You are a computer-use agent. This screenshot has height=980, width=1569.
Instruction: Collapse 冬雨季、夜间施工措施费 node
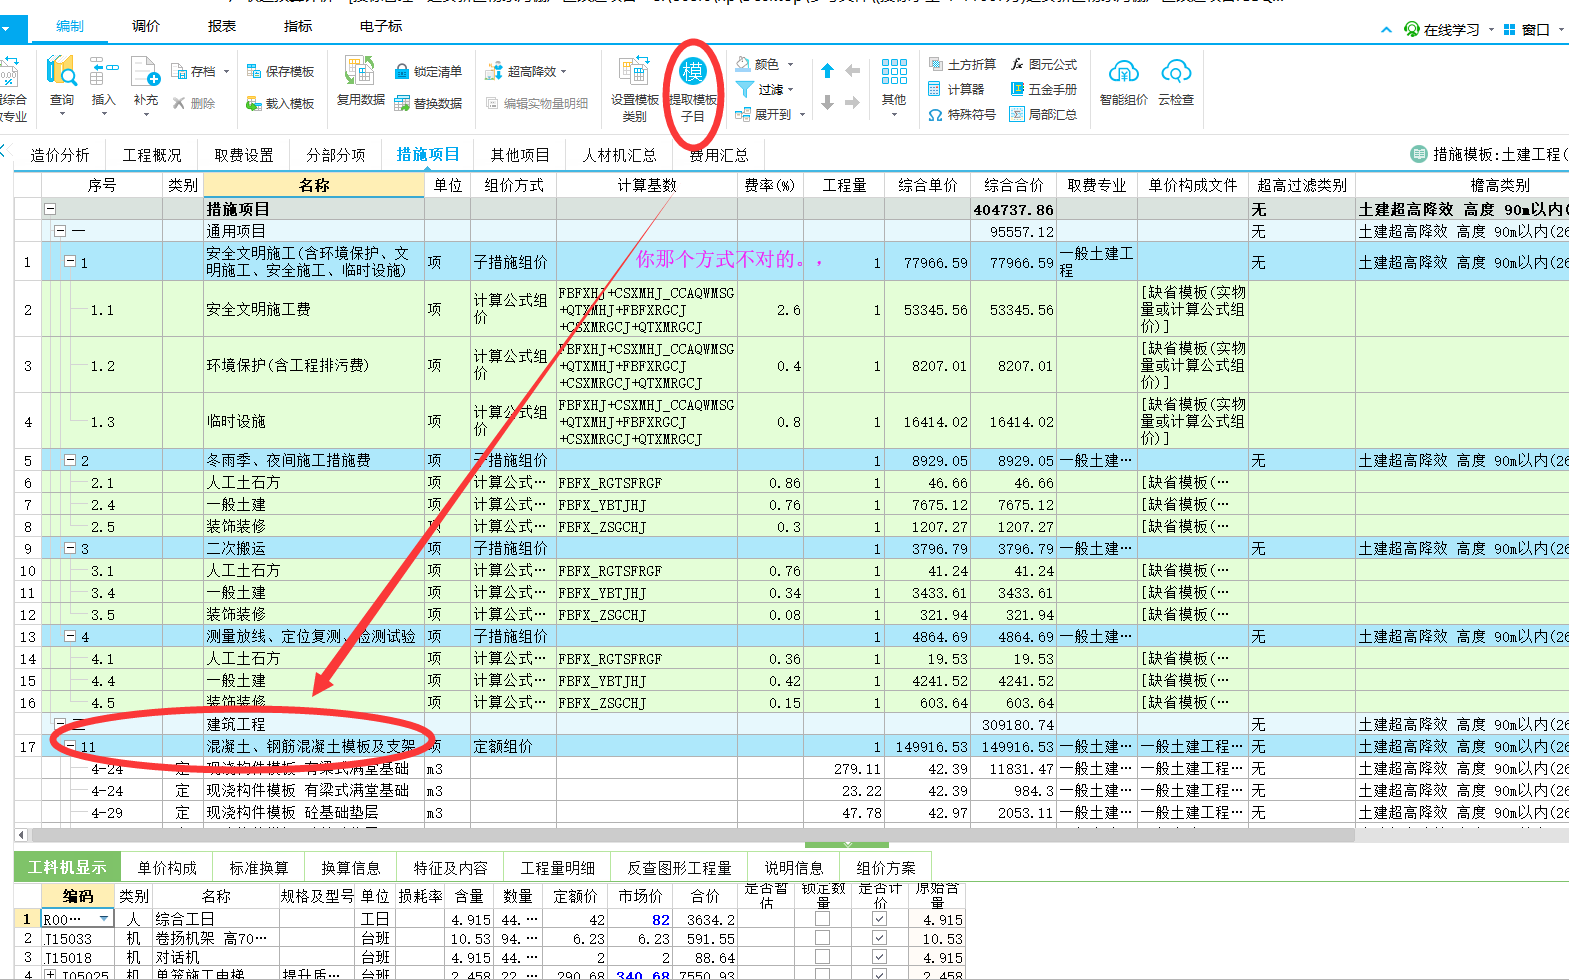tap(70, 461)
